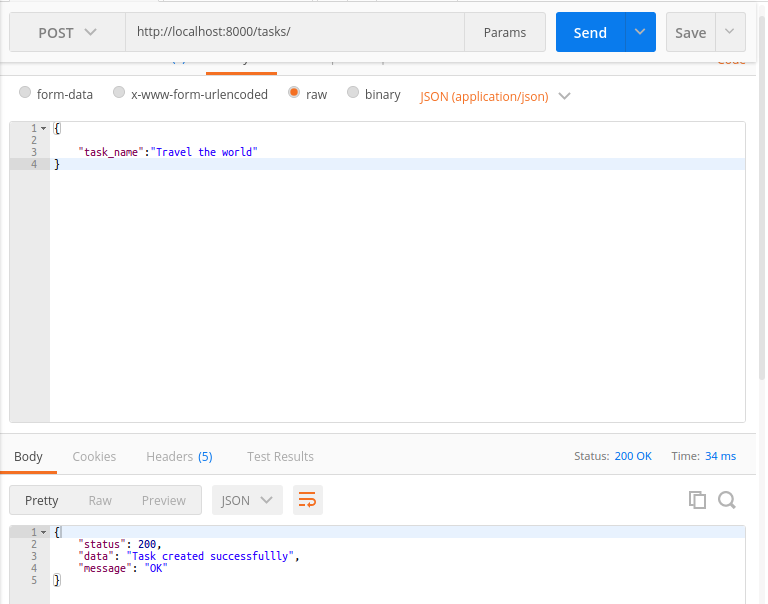This screenshot has height=604, width=768.
Task: Copy response to clipboard icon
Action: pos(697,500)
